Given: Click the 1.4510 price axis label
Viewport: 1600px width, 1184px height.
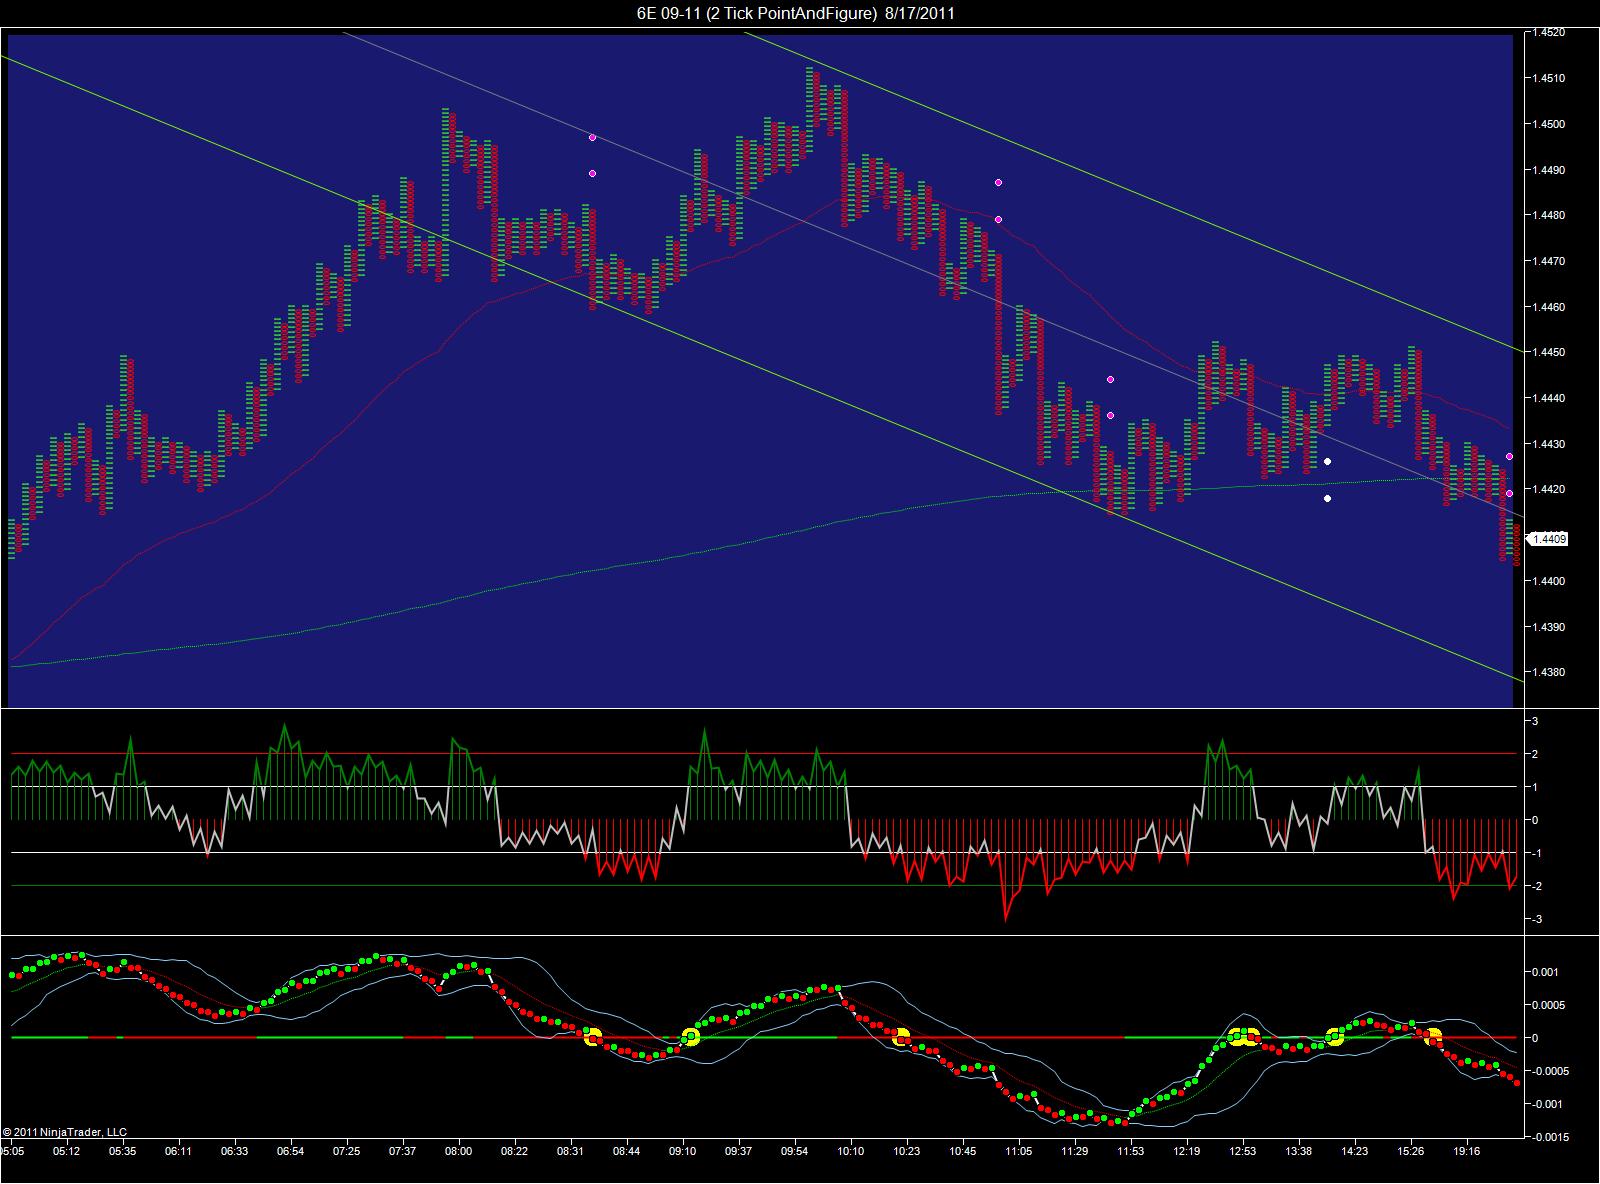Looking at the screenshot, I should pyautogui.click(x=1548, y=78).
